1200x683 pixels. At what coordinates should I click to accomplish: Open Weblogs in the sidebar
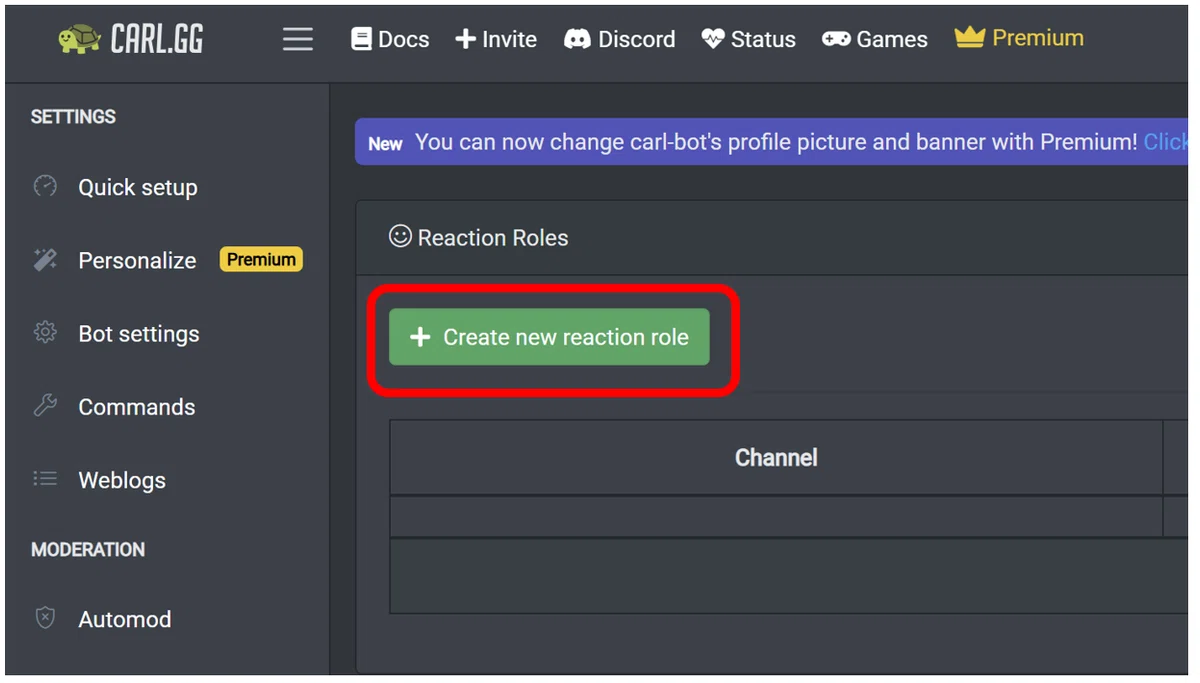point(122,480)
